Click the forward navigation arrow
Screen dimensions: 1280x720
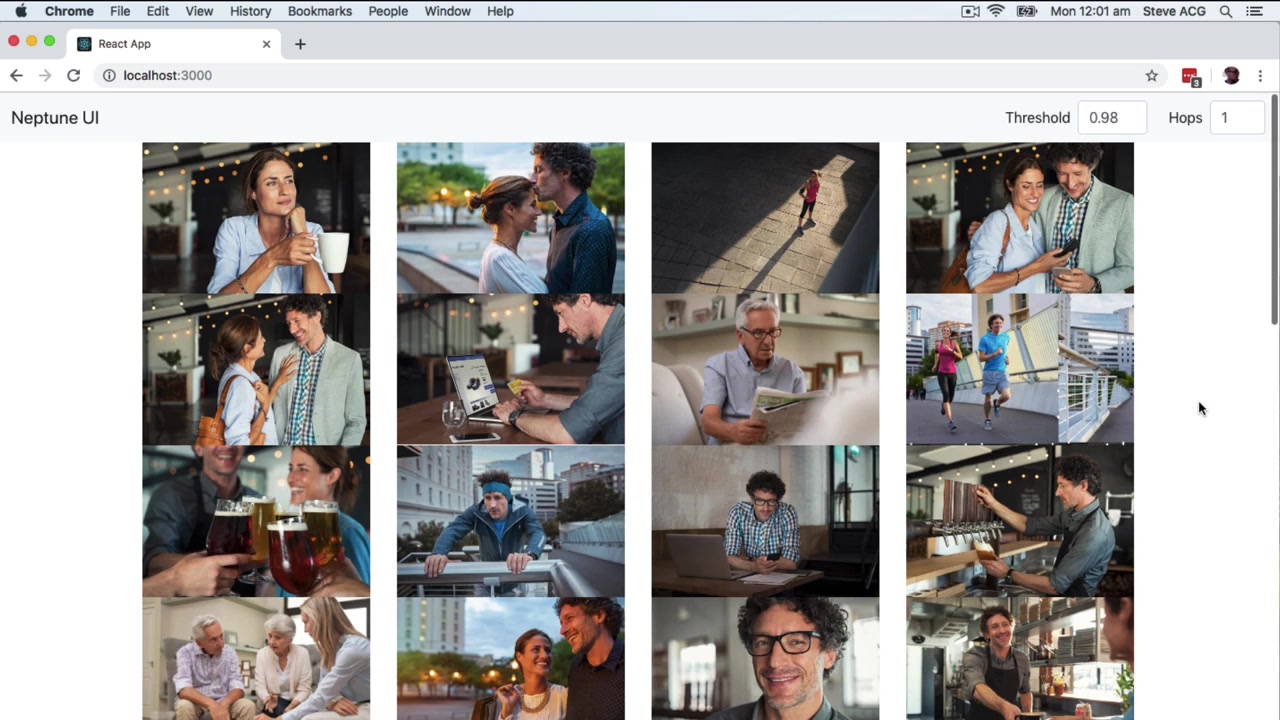(44, 75)
